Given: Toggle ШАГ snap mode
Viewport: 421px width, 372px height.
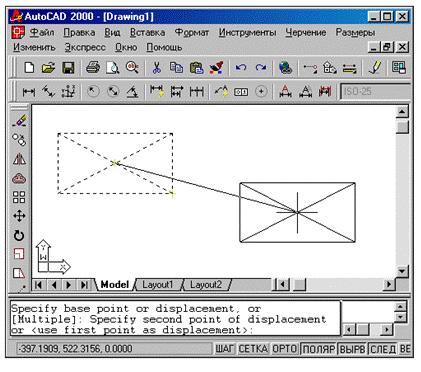Looking at the screenshot, I should pyautogui.click(x=225, y=349).
